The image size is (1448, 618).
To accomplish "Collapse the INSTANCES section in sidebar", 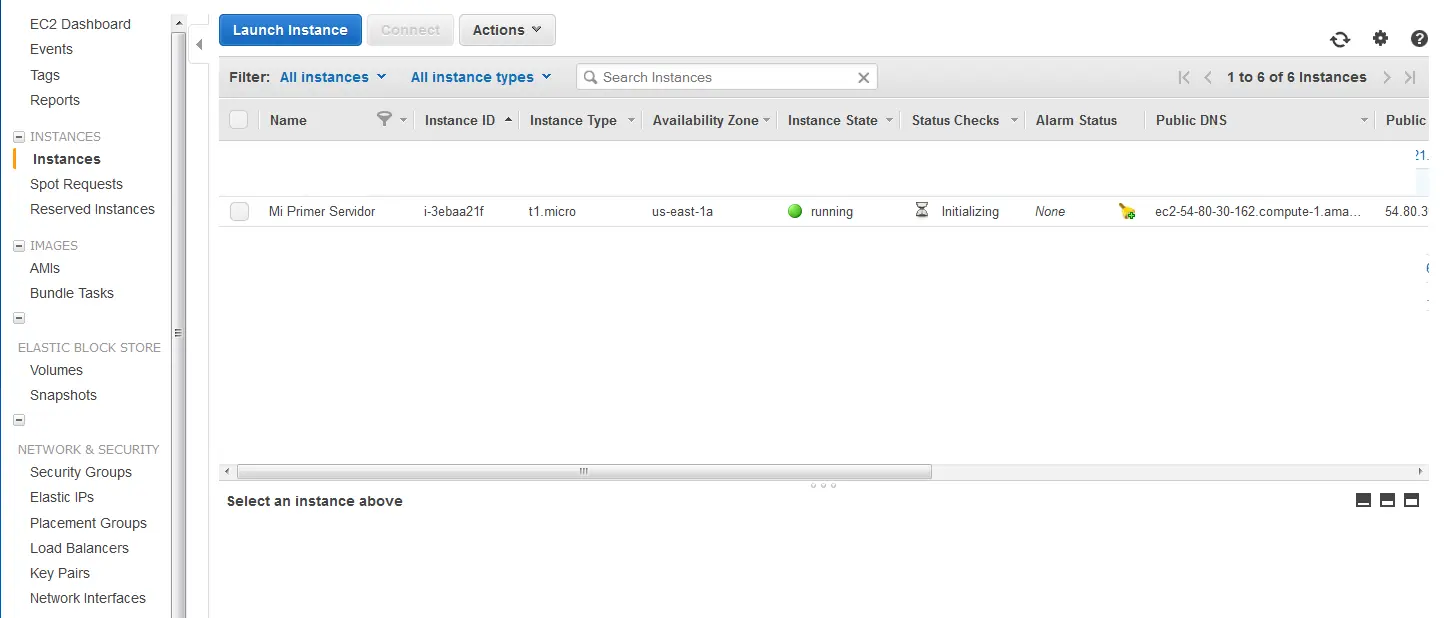I will coord(18,137).
